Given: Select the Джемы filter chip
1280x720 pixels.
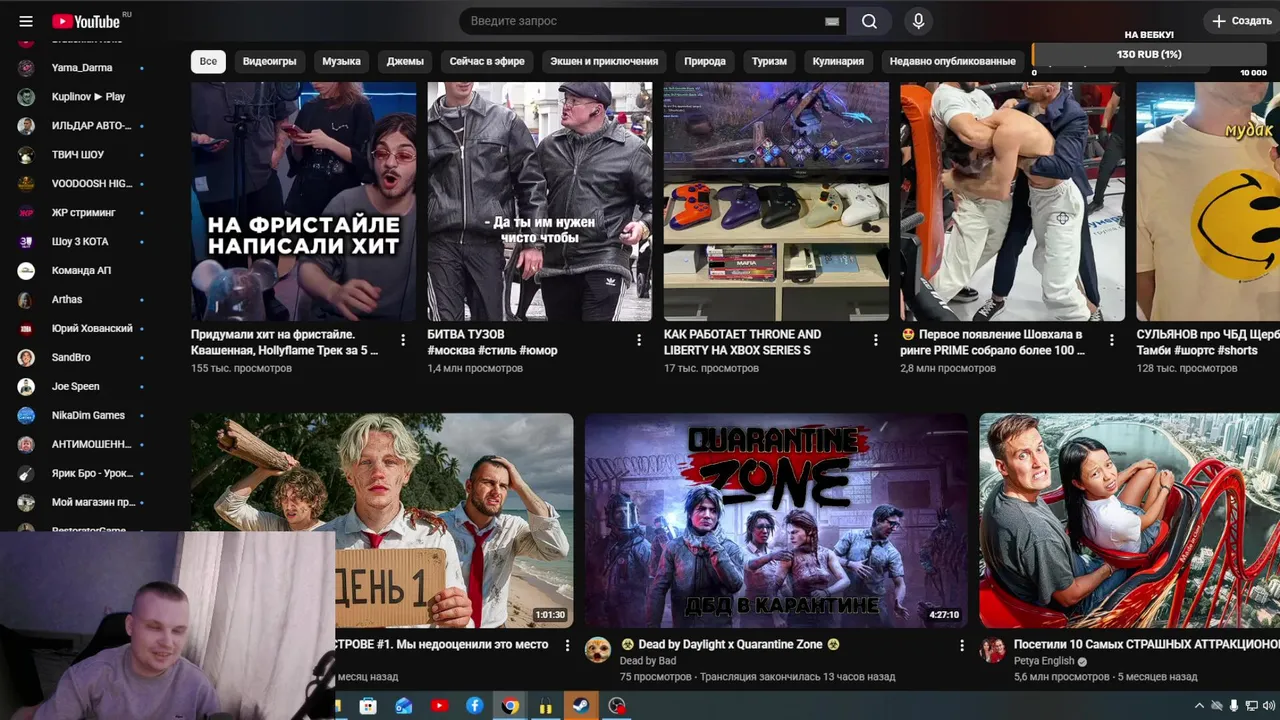Looking at the screenshot, I should point(405,61).
